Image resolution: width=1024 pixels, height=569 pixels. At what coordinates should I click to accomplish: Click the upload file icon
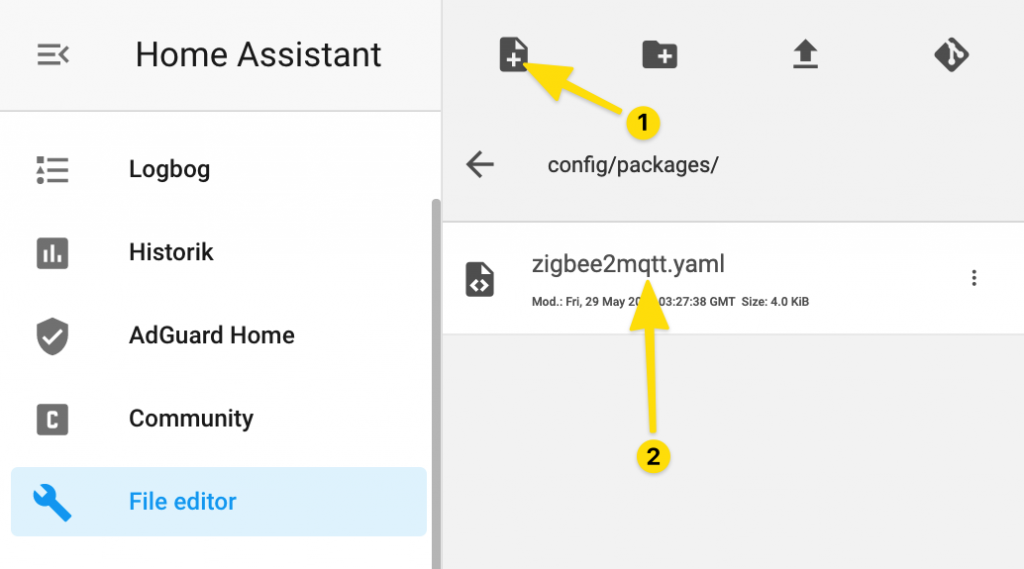pyautogui.click(x=805, y=54)
